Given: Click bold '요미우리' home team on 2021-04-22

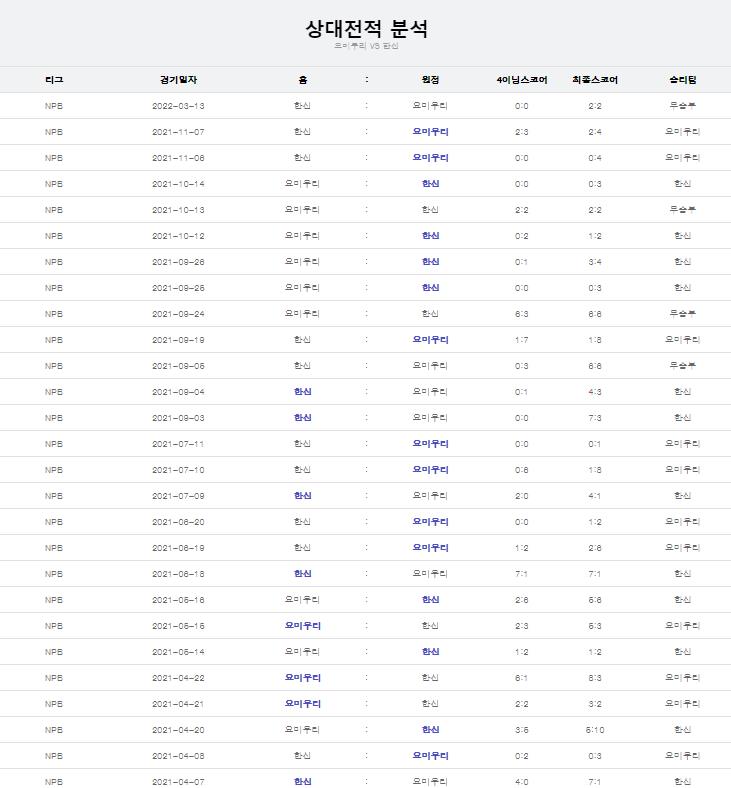Looking at the screenshot, I should 302,677.
